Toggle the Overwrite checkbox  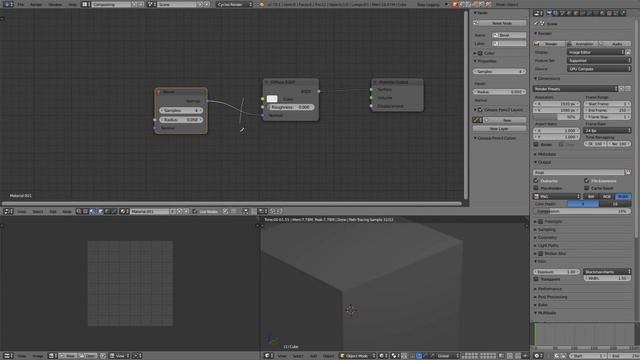(536, 181)
